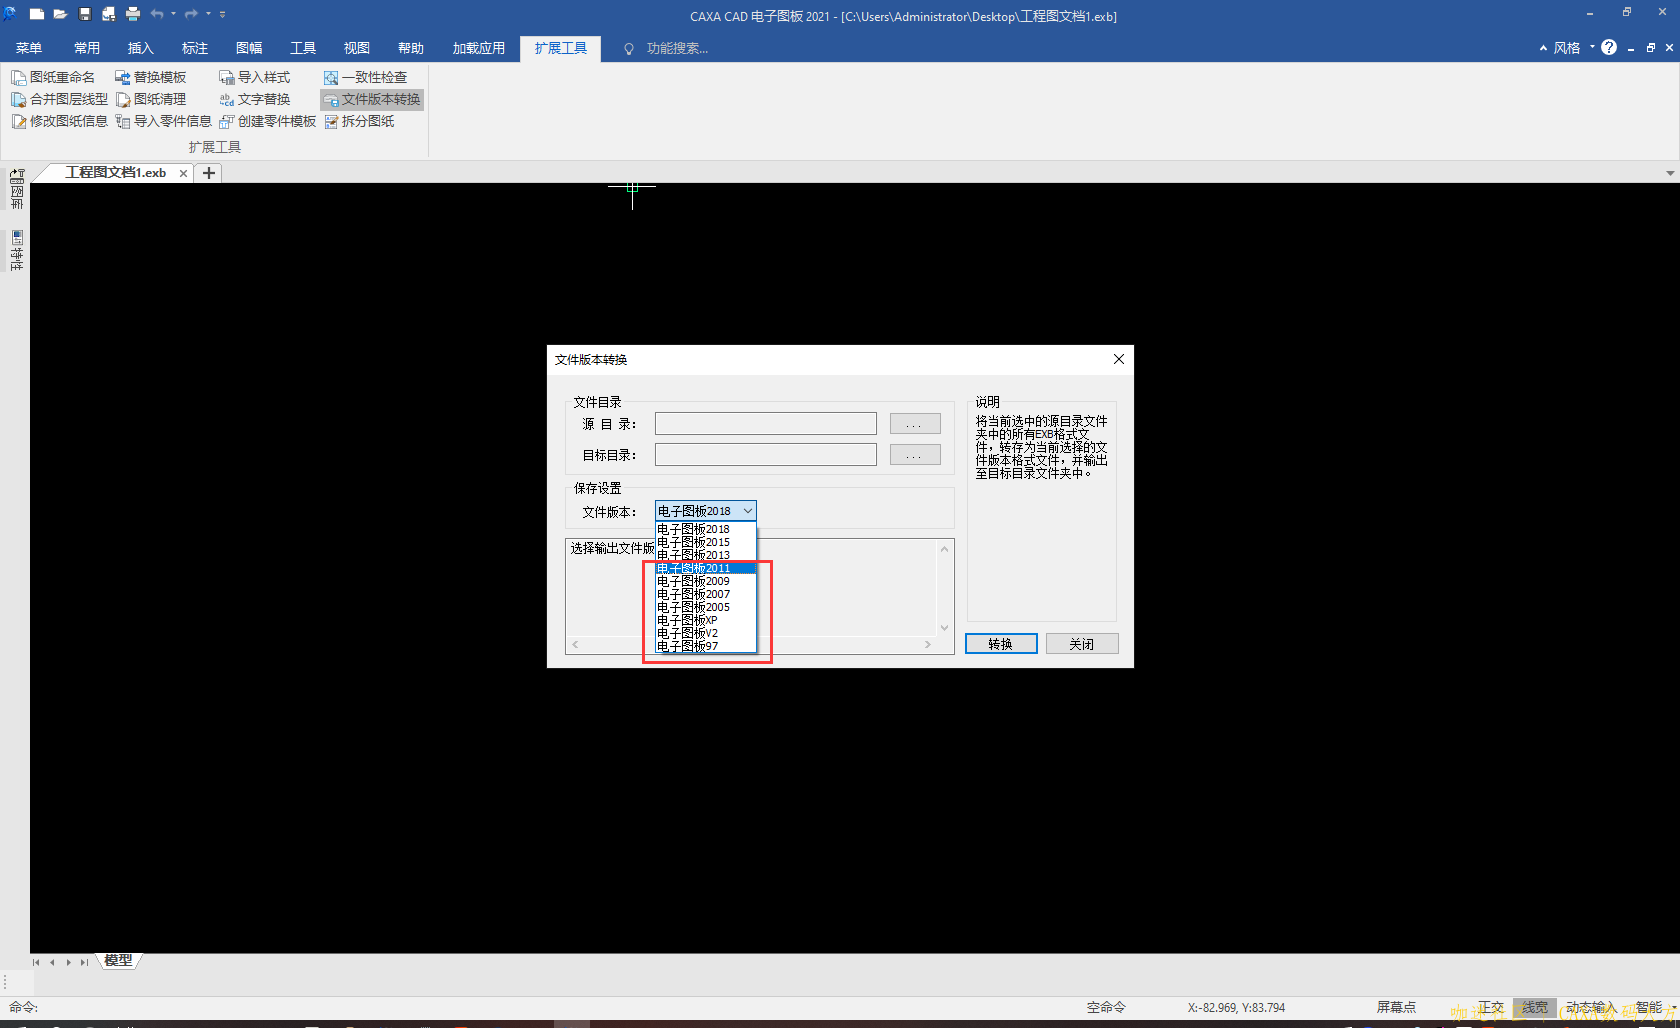Switch to the 帮助 ribbon tab
The width and height of the screenshot is (1680, 1028).
(411, 48)
